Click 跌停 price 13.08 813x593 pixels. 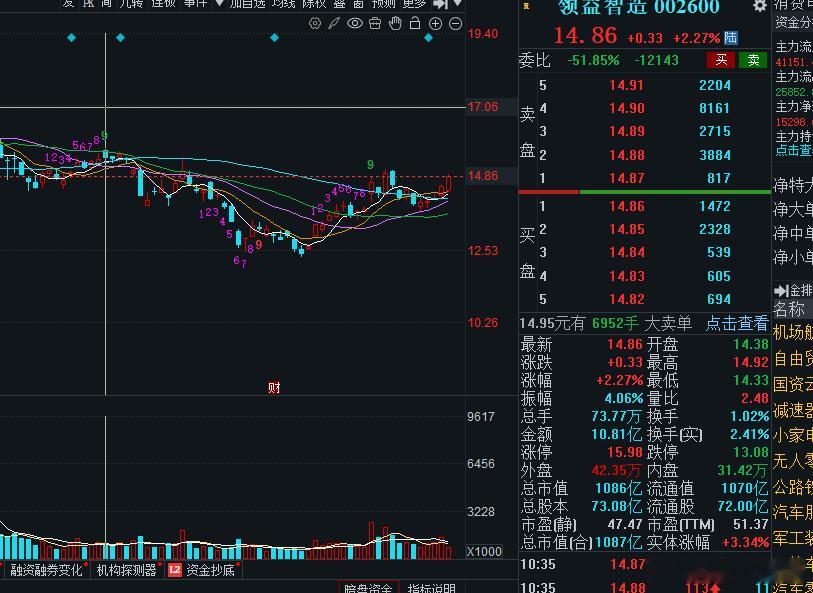coord(751,452)
